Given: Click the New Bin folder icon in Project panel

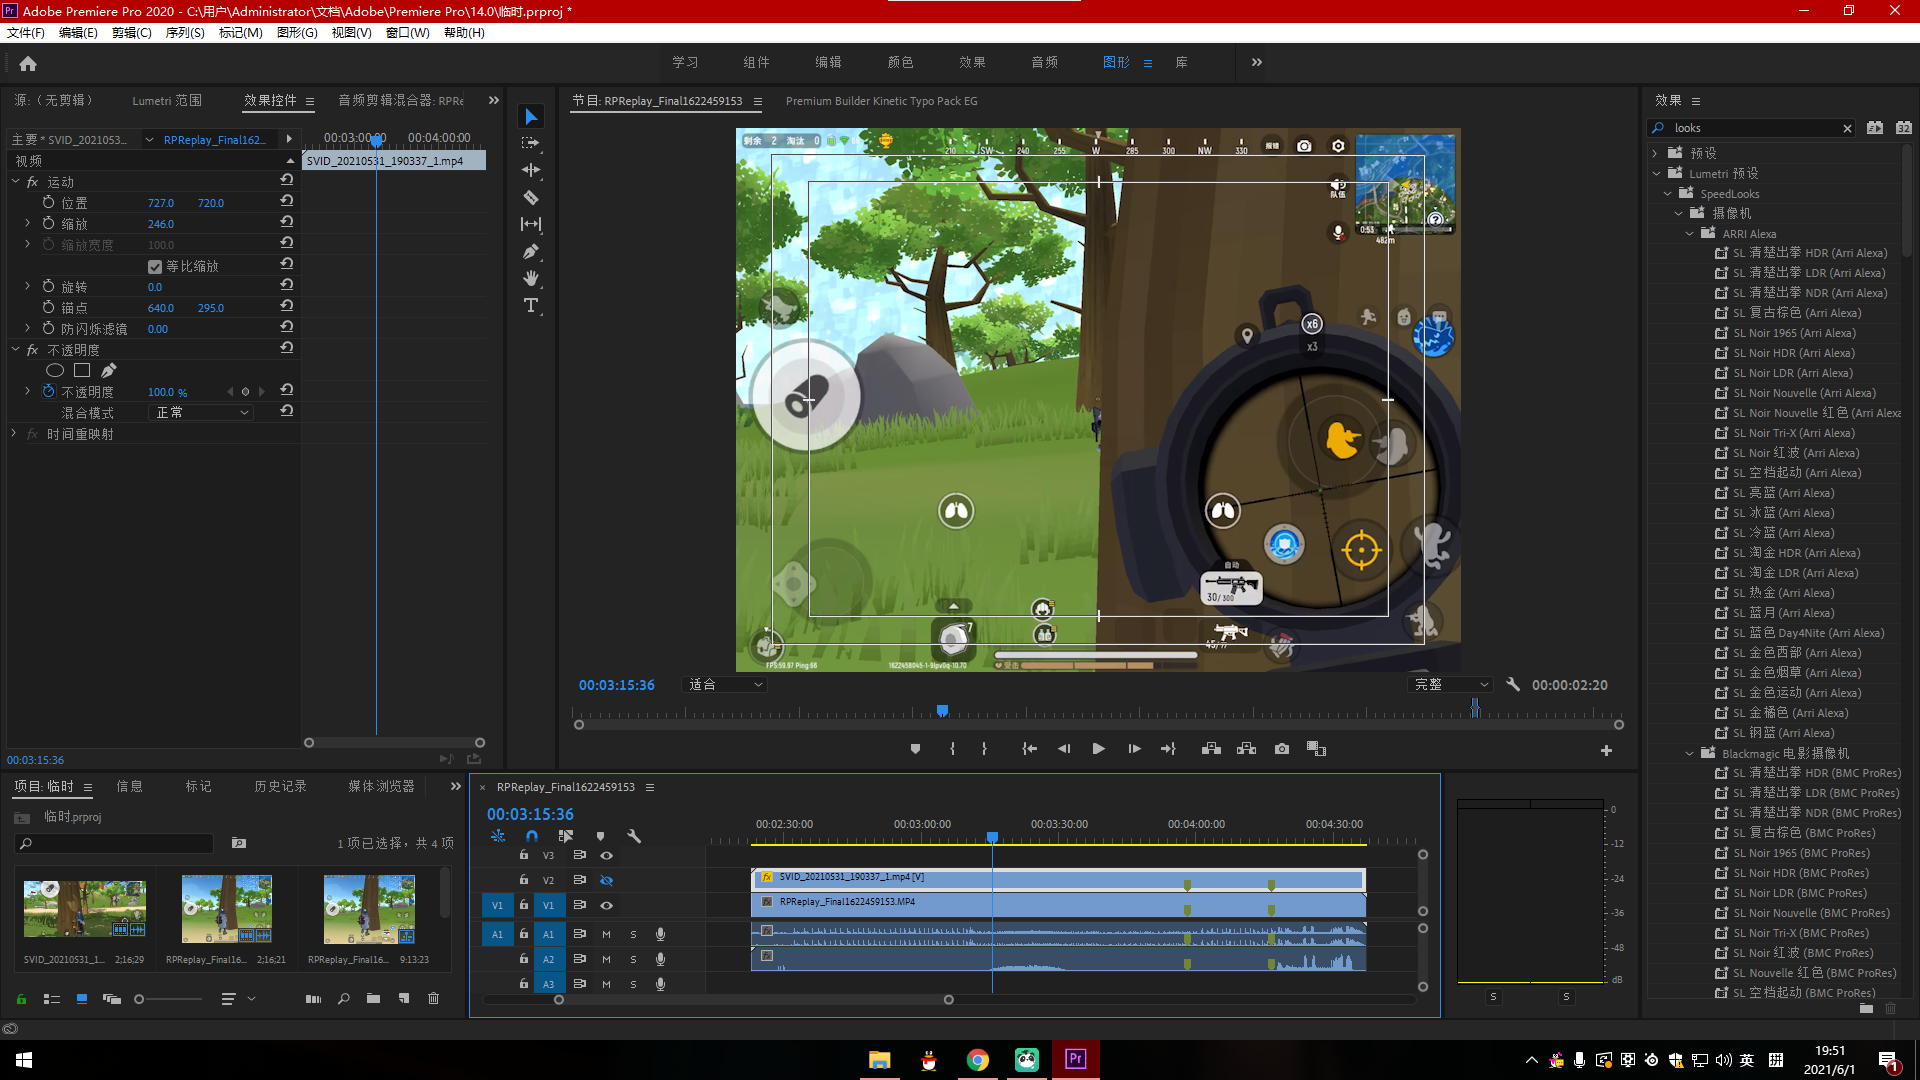Looking at the screenshot, I should (x=373, y=998).
